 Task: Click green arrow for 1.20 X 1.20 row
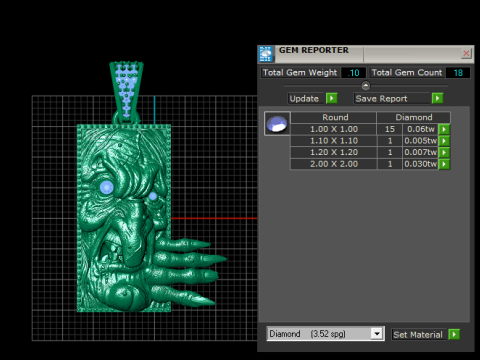(x=444, y=153)
